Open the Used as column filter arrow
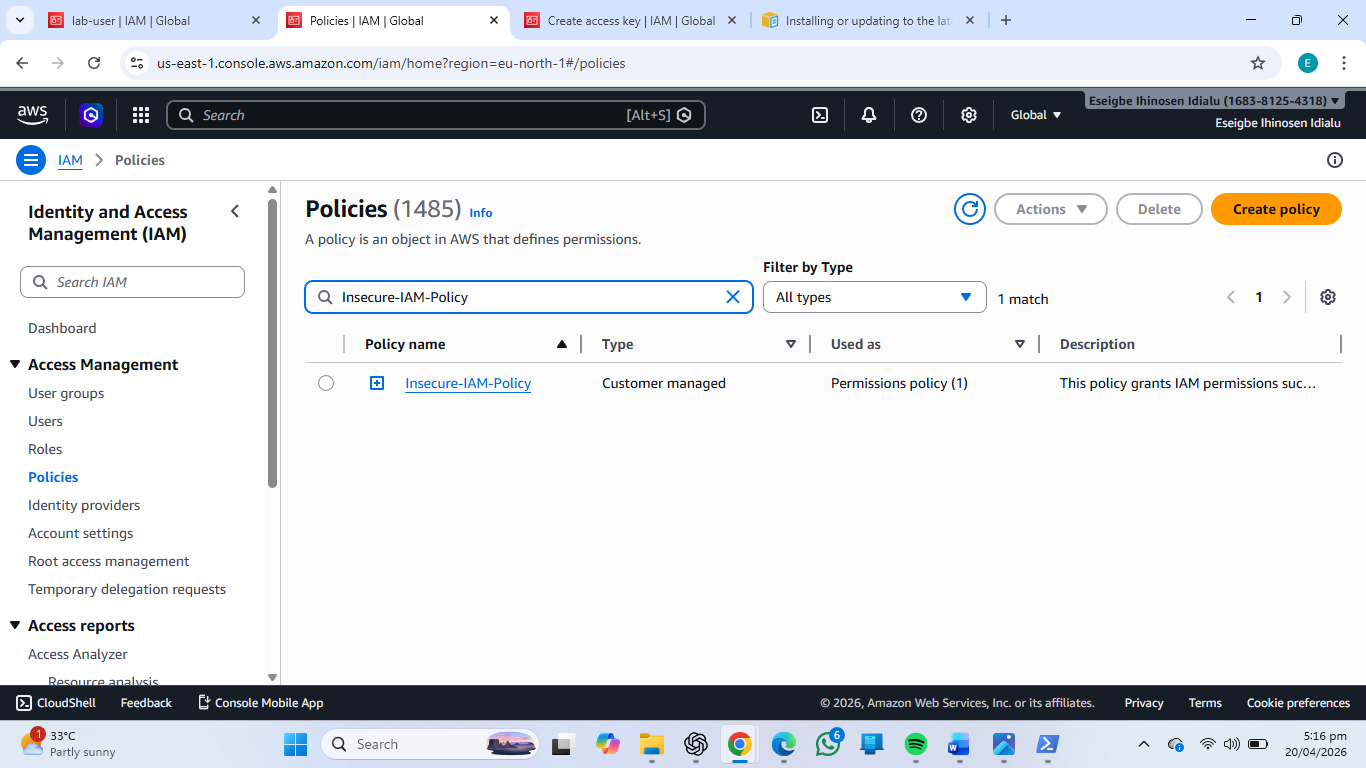This screenshot has height=768, width=1366. point(1020,344)
